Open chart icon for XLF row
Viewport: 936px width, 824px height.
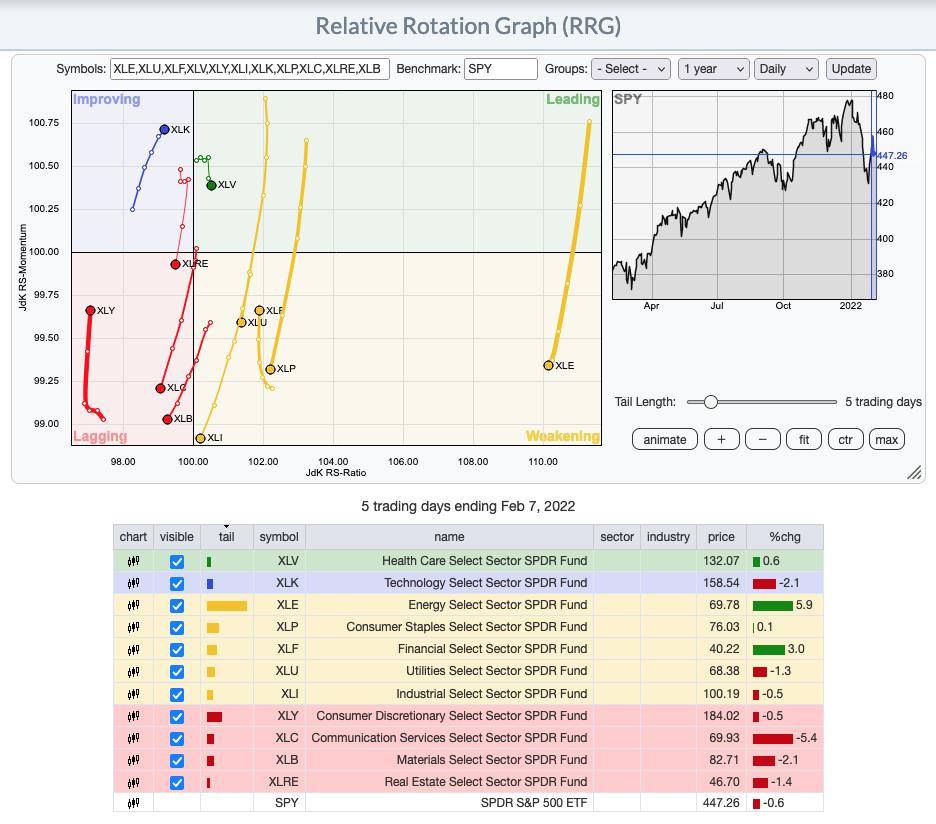coord(133,650)
